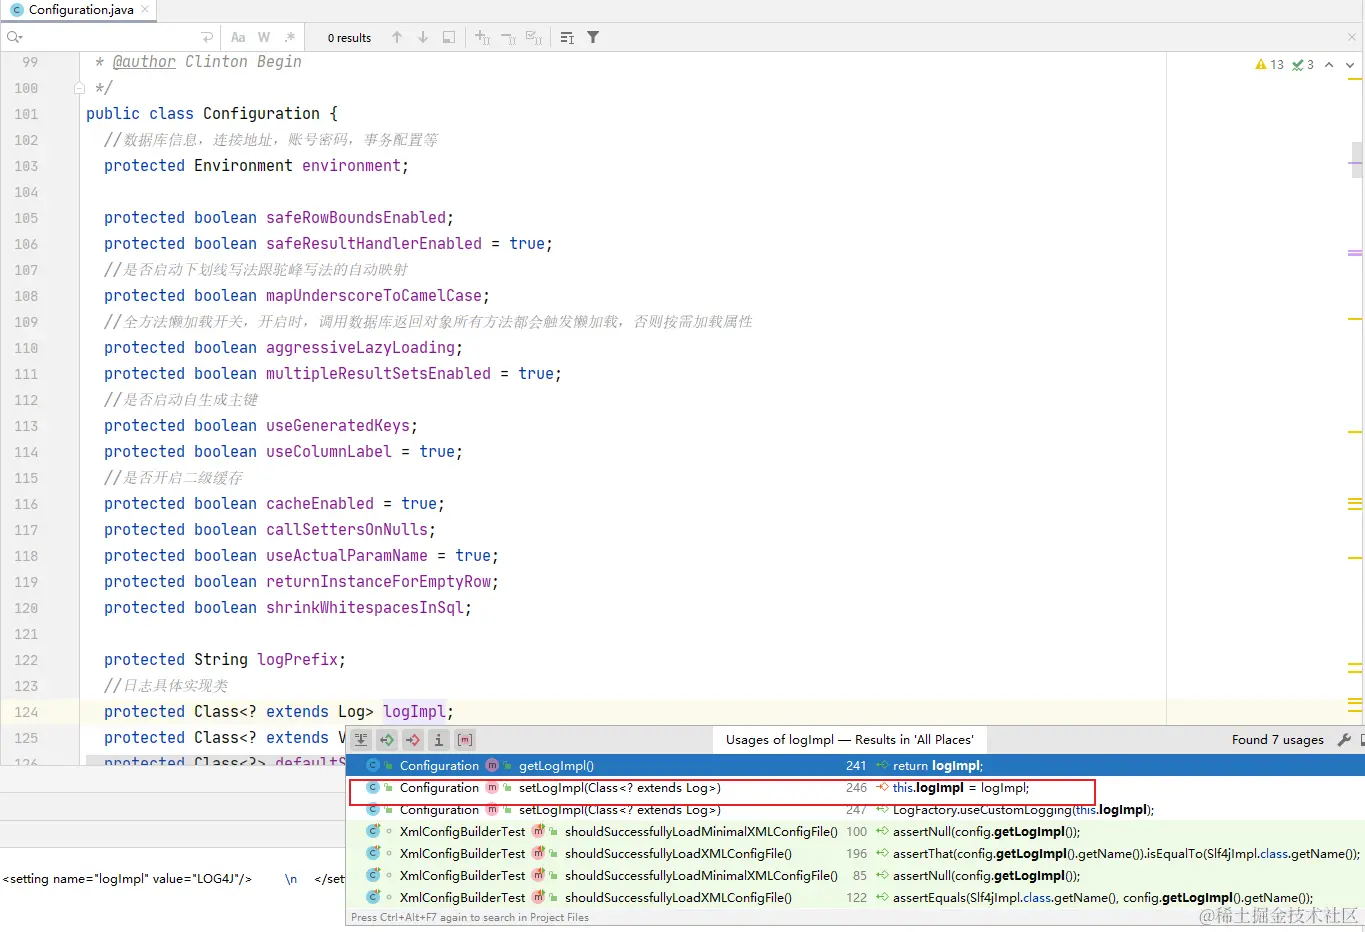Image resolution: width=1365 pixels, height=932 pixels.
Task: Click the previous occurrence up arrow
Action: [397, 37]
